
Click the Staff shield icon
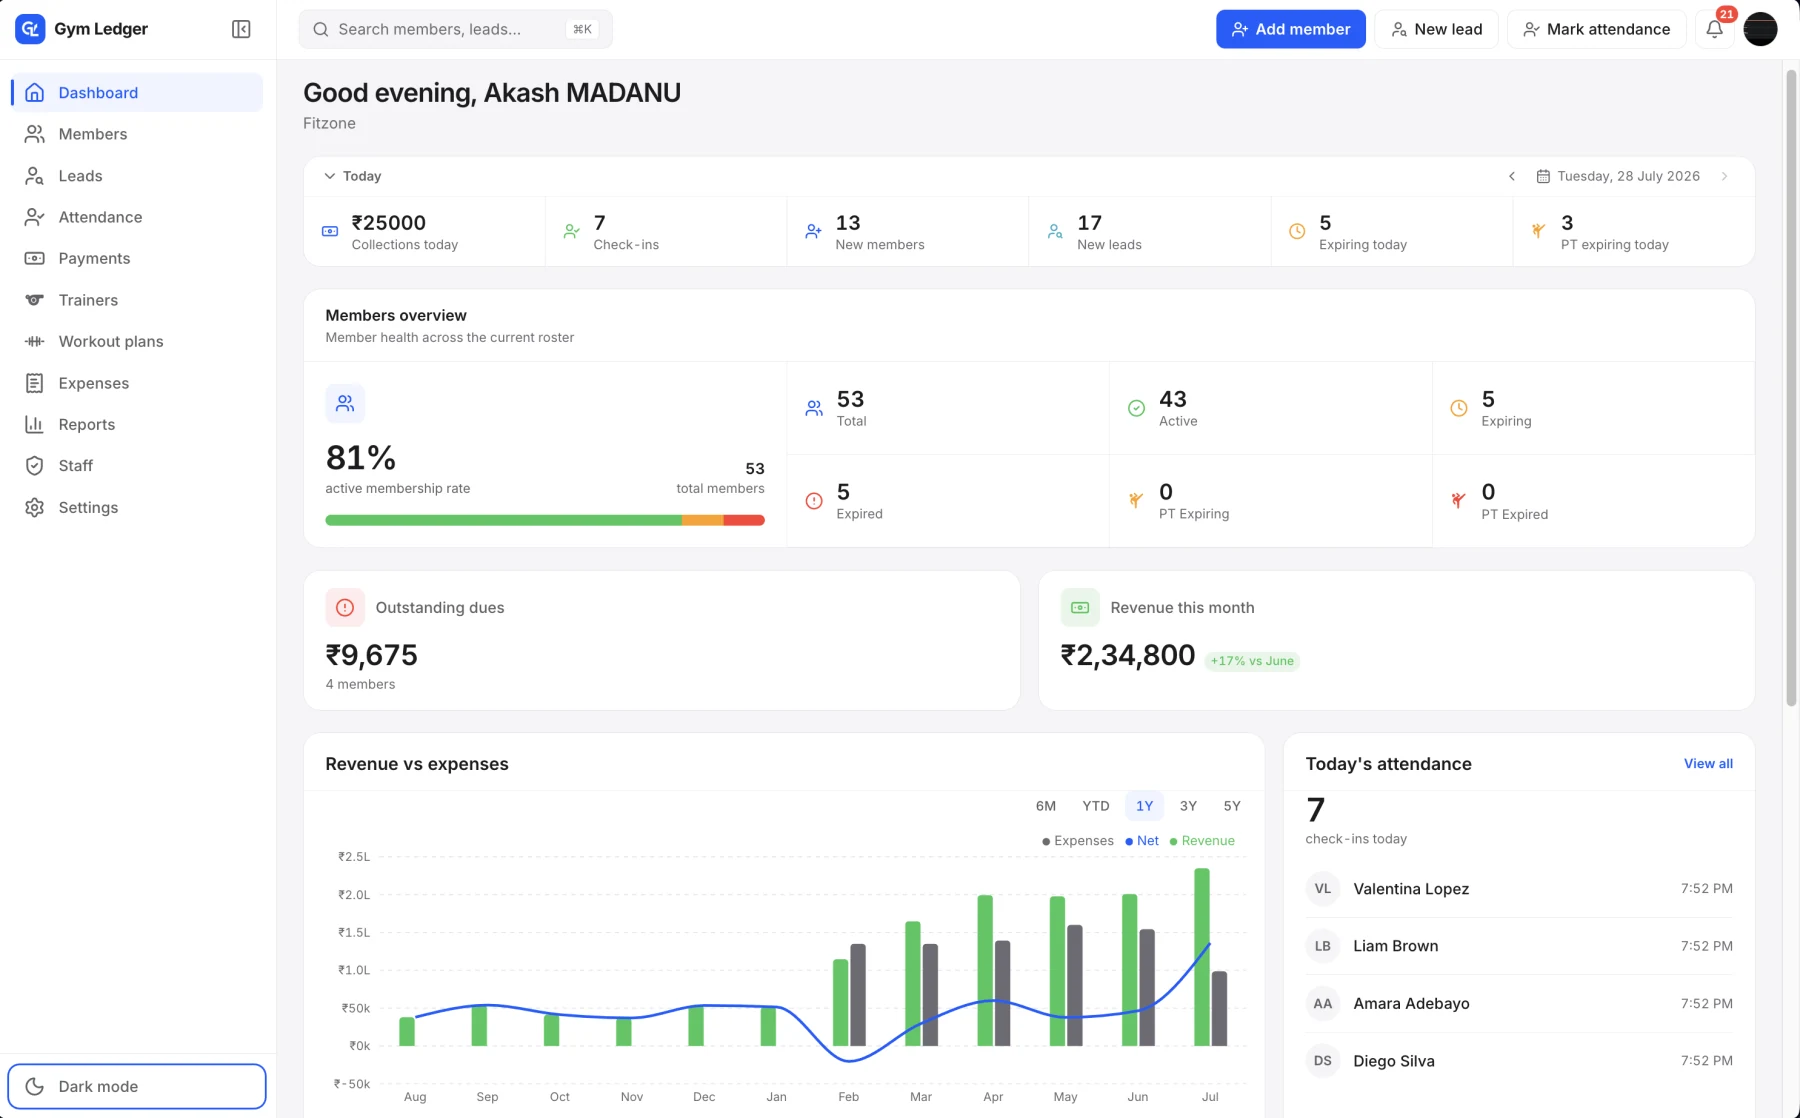point(34,466)
